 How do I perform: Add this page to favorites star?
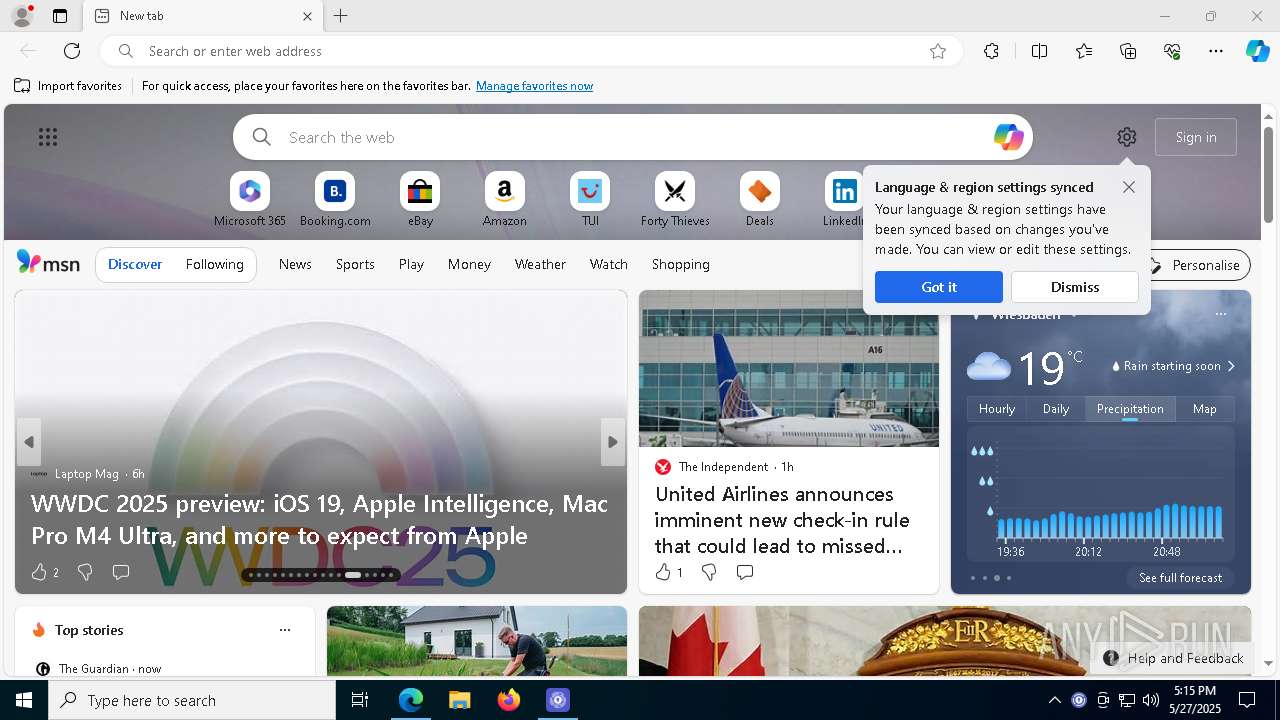point(938,51)
